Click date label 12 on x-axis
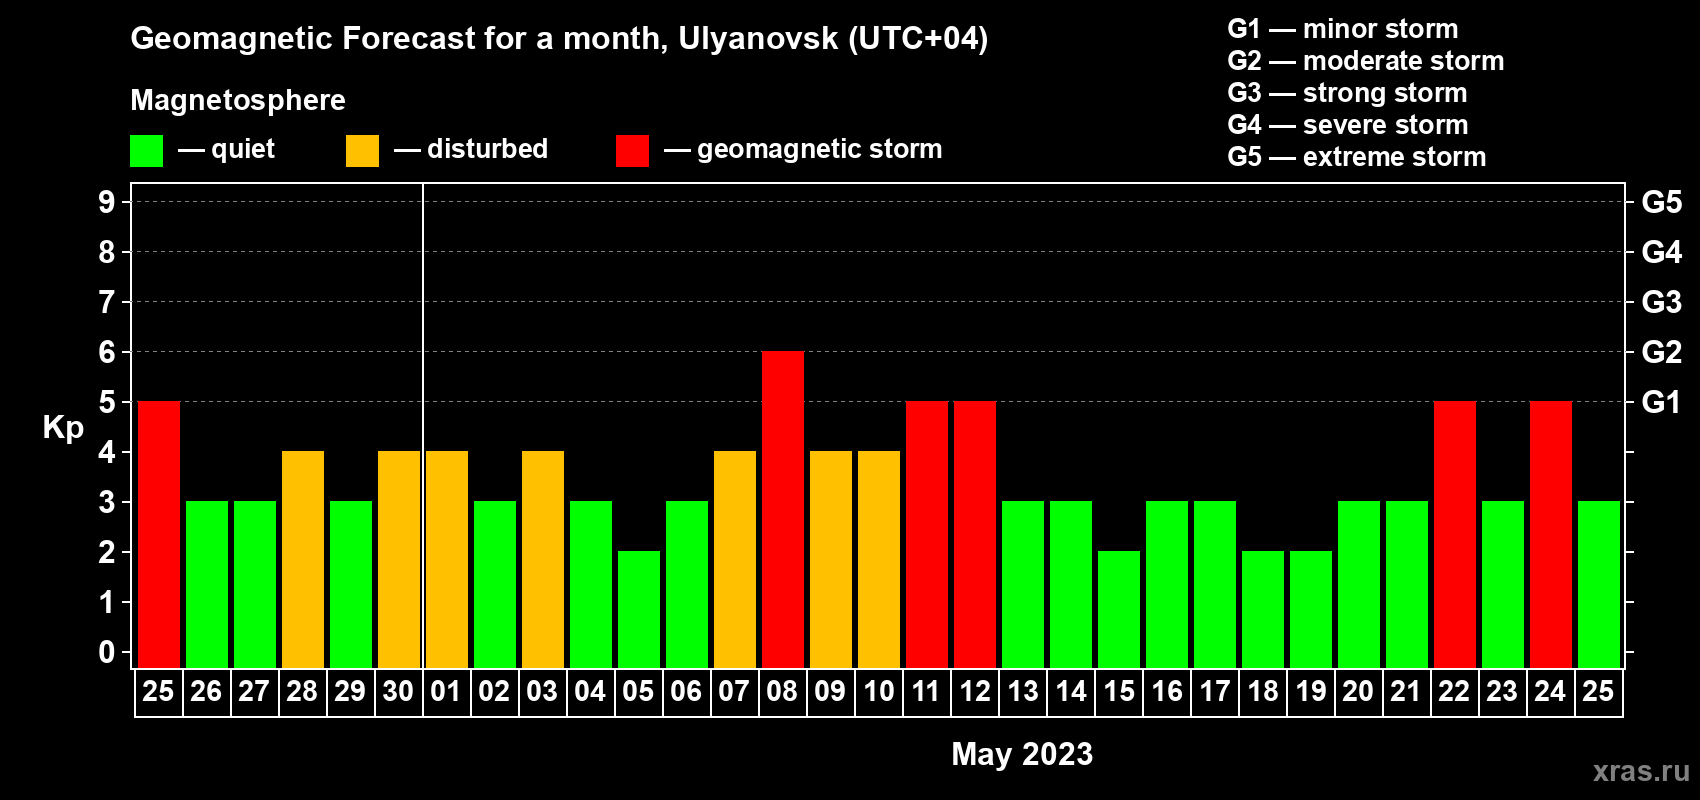This screenshot has width=1700, height=800. (974, 691)
